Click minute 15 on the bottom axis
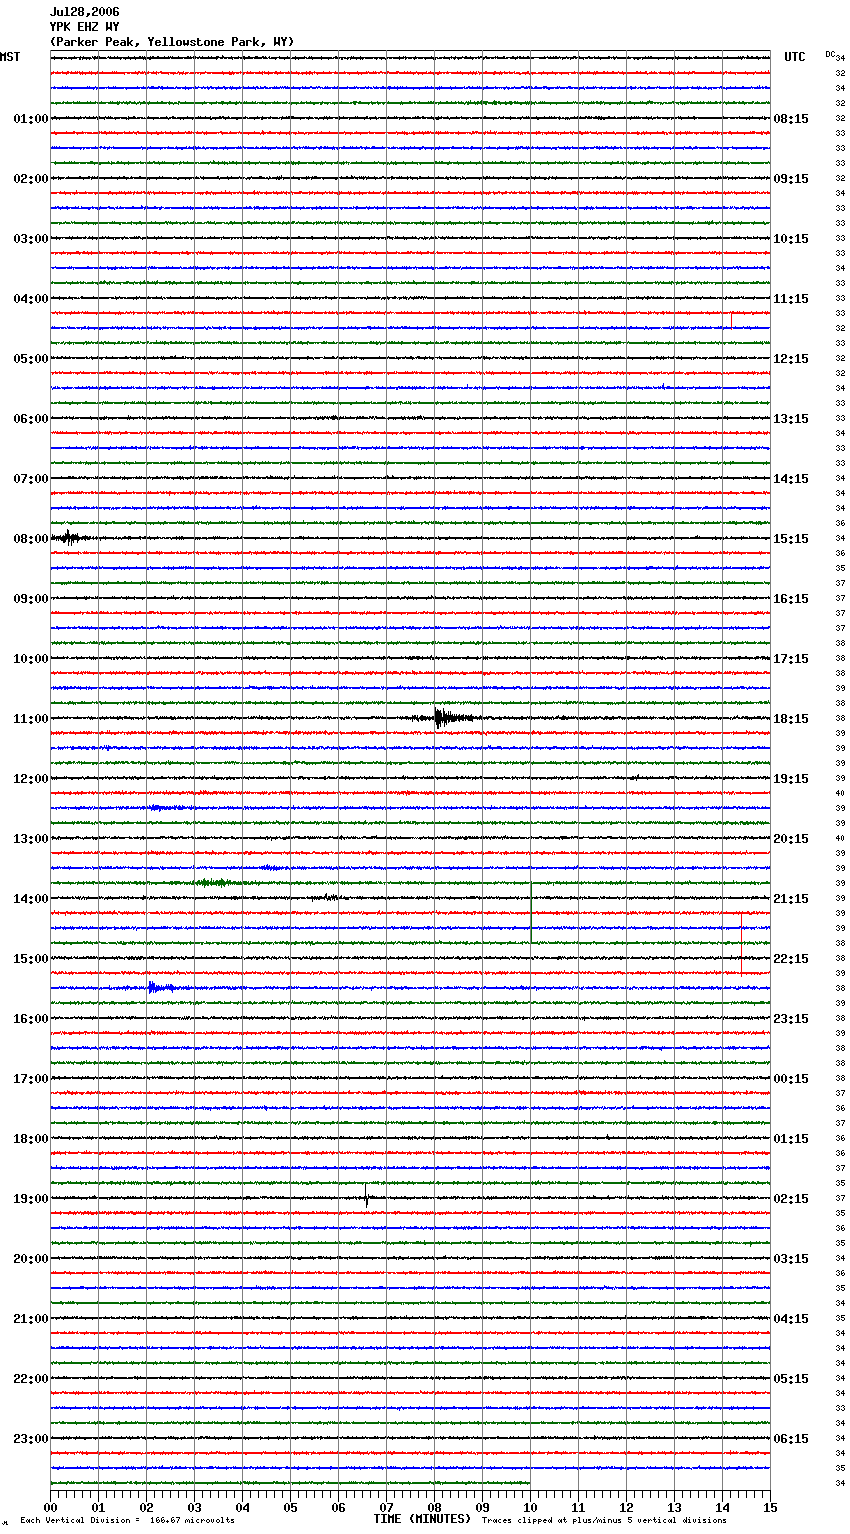This screenshot has width=850, height=1534. (x=770, y=1507)
